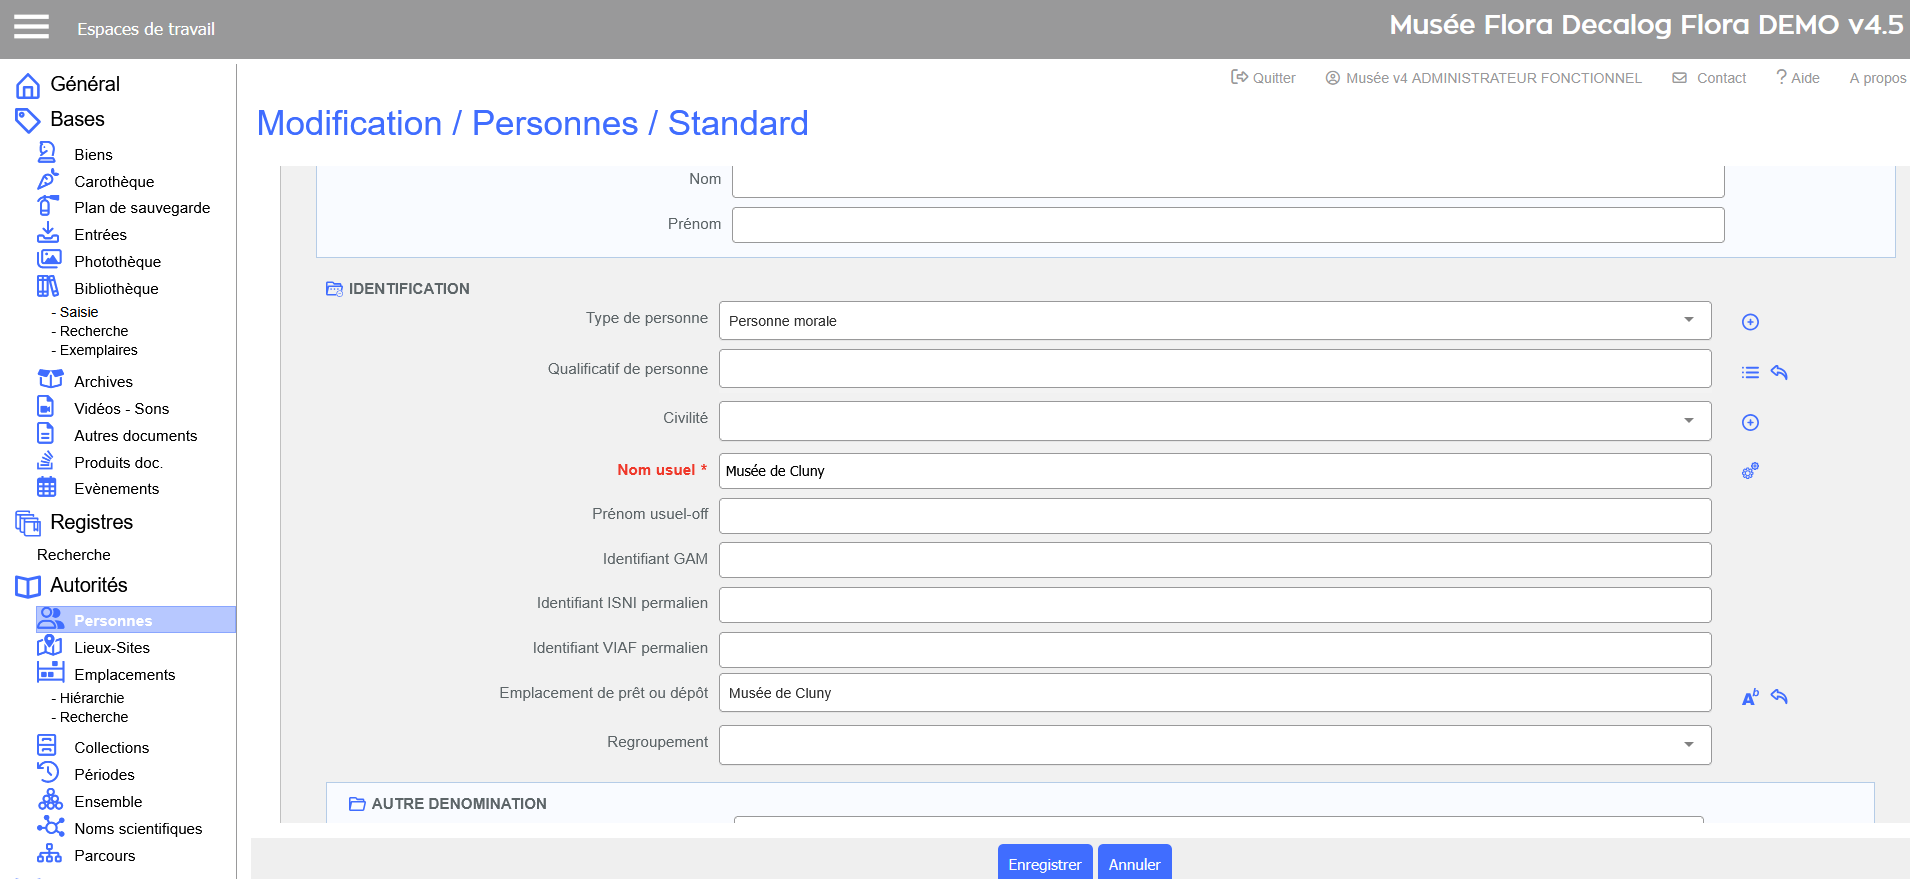Collapse the AUTRE DENOMINATION section
Screen dimensions: 1910x879
pyautogui.click(x=357, y=804)
